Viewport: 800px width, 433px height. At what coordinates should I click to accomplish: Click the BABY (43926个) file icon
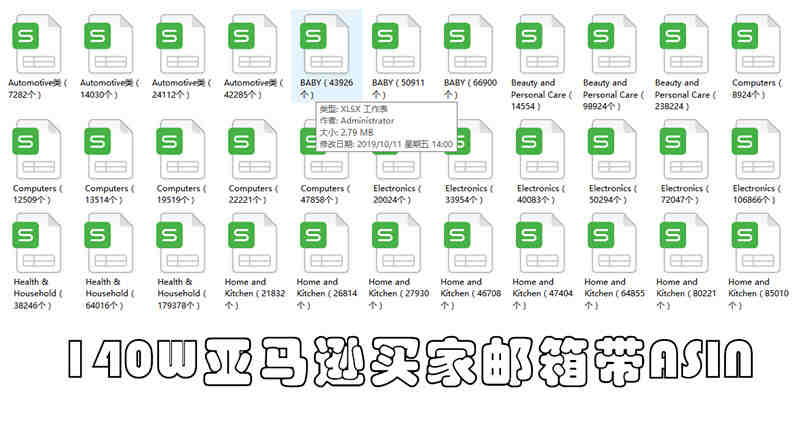(x=324, y=44)
